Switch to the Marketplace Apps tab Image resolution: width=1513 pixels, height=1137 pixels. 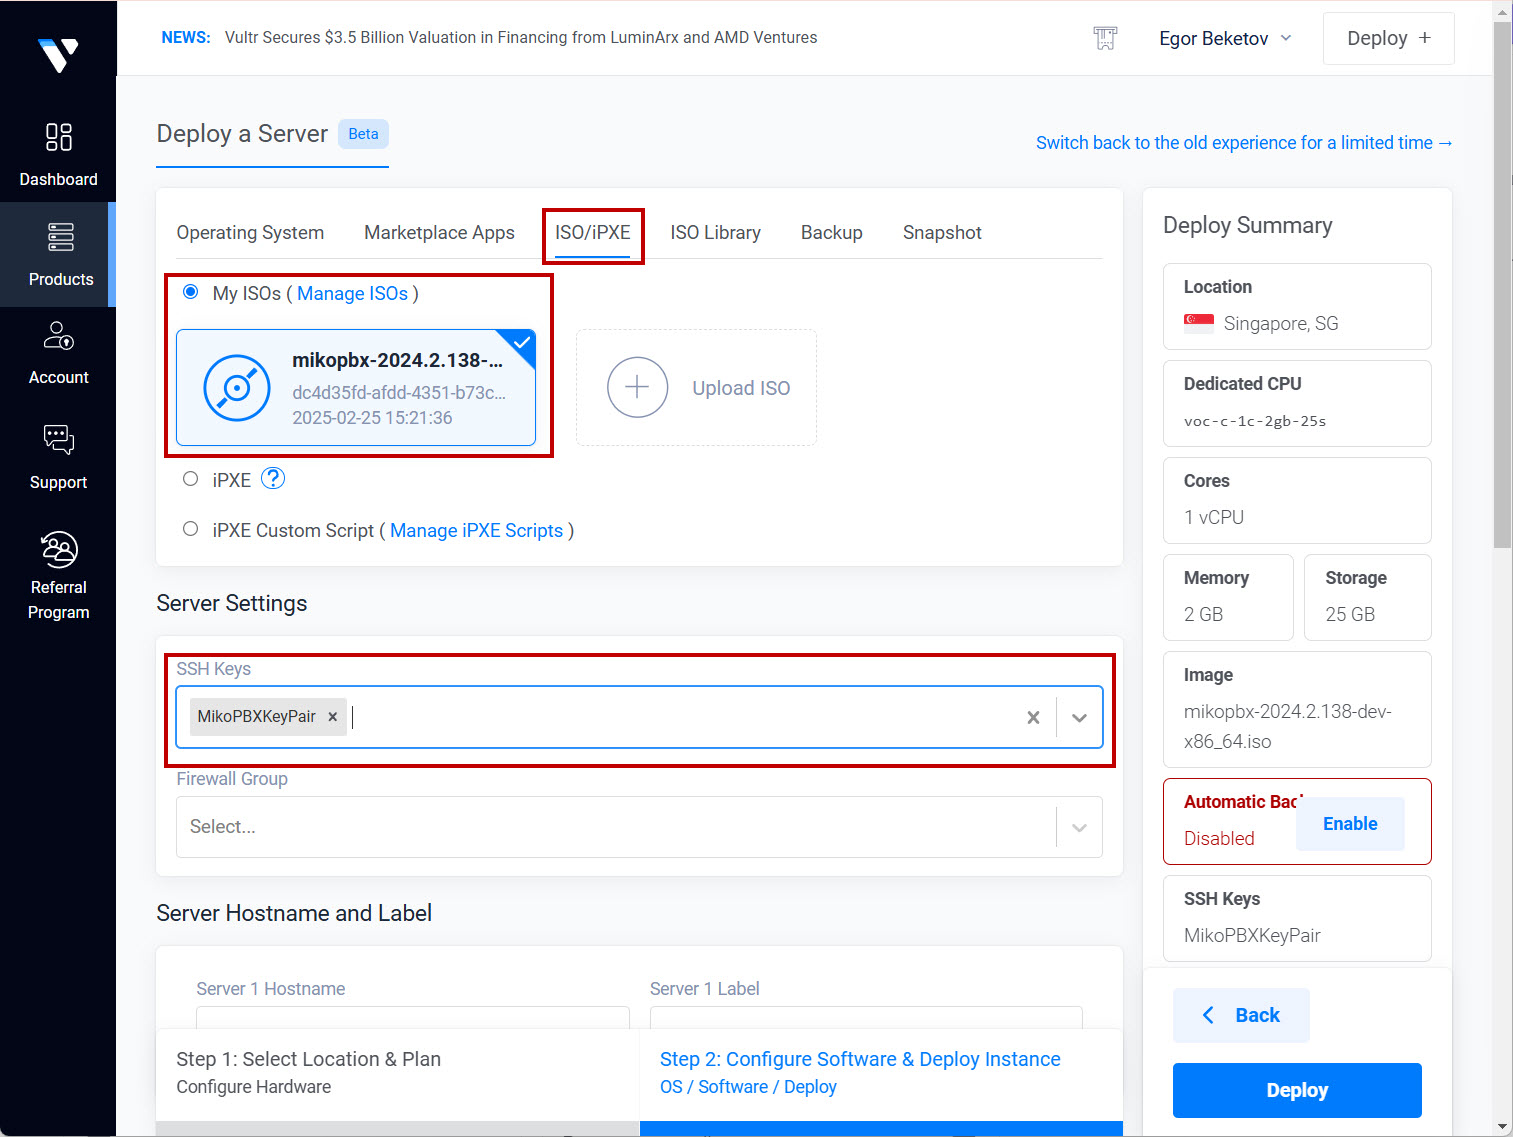point(439,233)
